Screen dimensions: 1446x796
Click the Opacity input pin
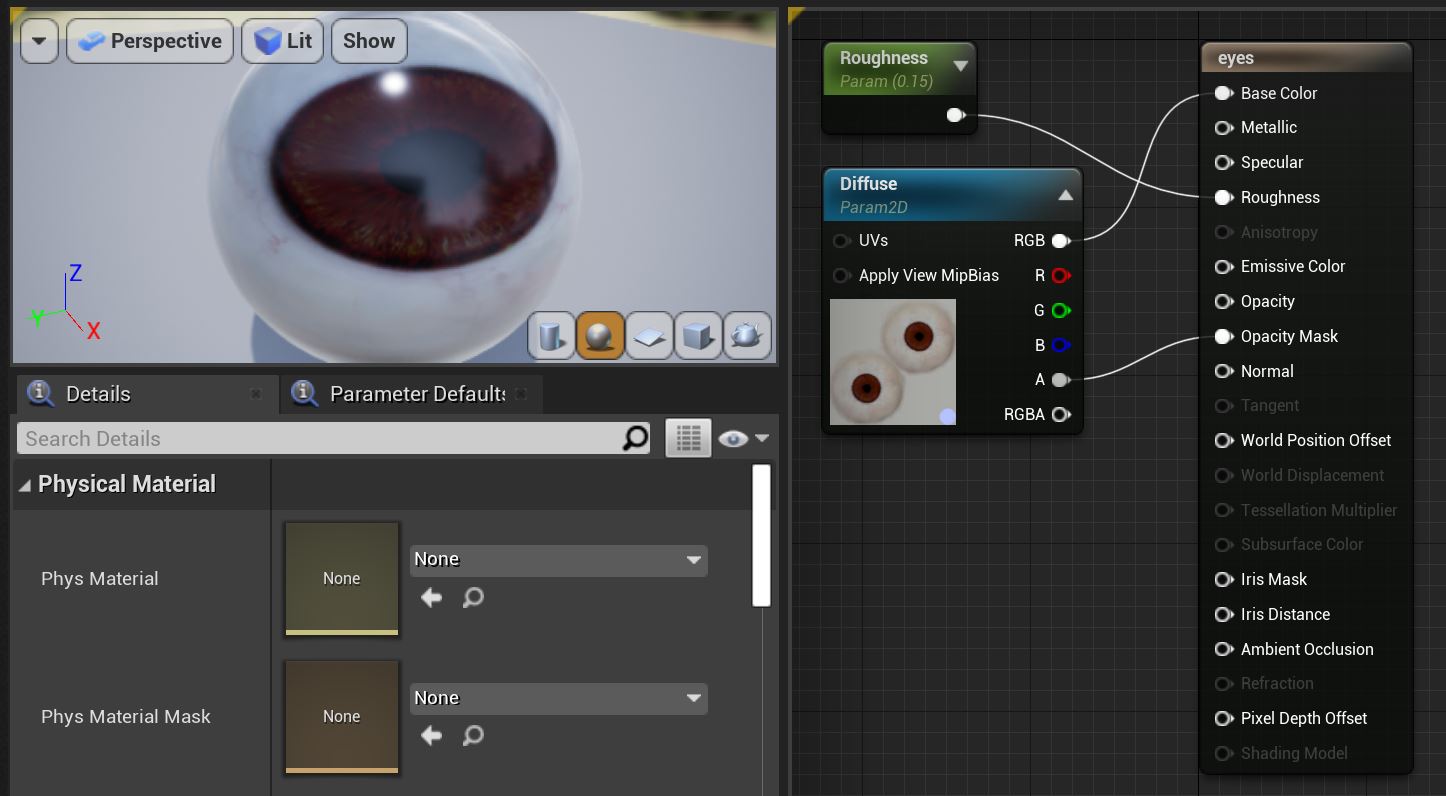[1224, 301]
